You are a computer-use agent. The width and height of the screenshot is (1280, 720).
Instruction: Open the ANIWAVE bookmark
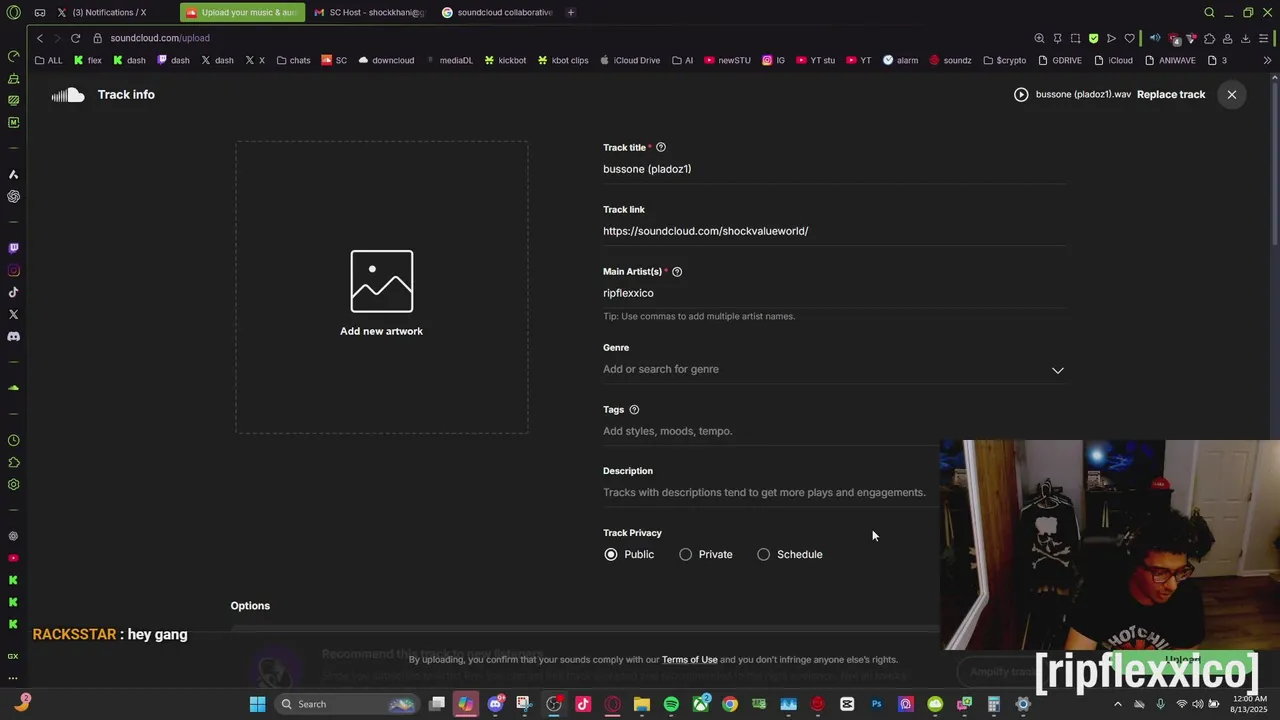(x=1170, y=60)
